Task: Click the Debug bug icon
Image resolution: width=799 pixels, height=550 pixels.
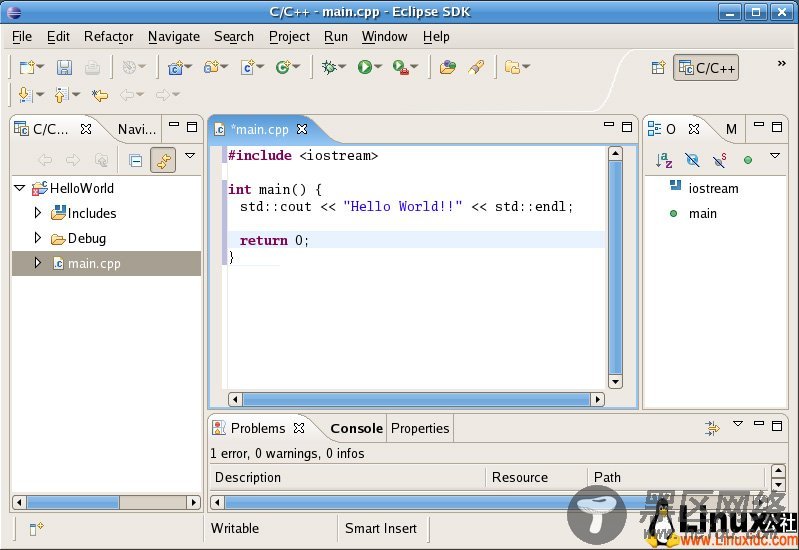Action: tap(329, 67)
